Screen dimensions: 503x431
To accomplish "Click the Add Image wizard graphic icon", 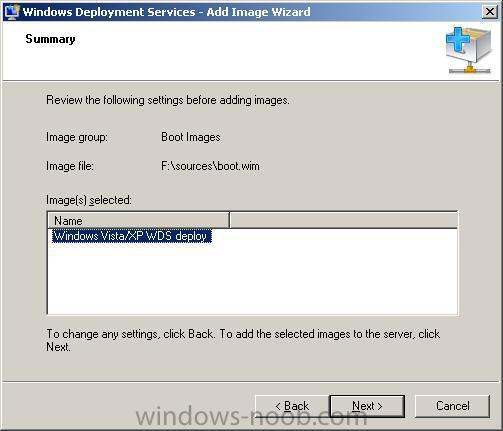I will pyautogui.click(x=469, y=50).
